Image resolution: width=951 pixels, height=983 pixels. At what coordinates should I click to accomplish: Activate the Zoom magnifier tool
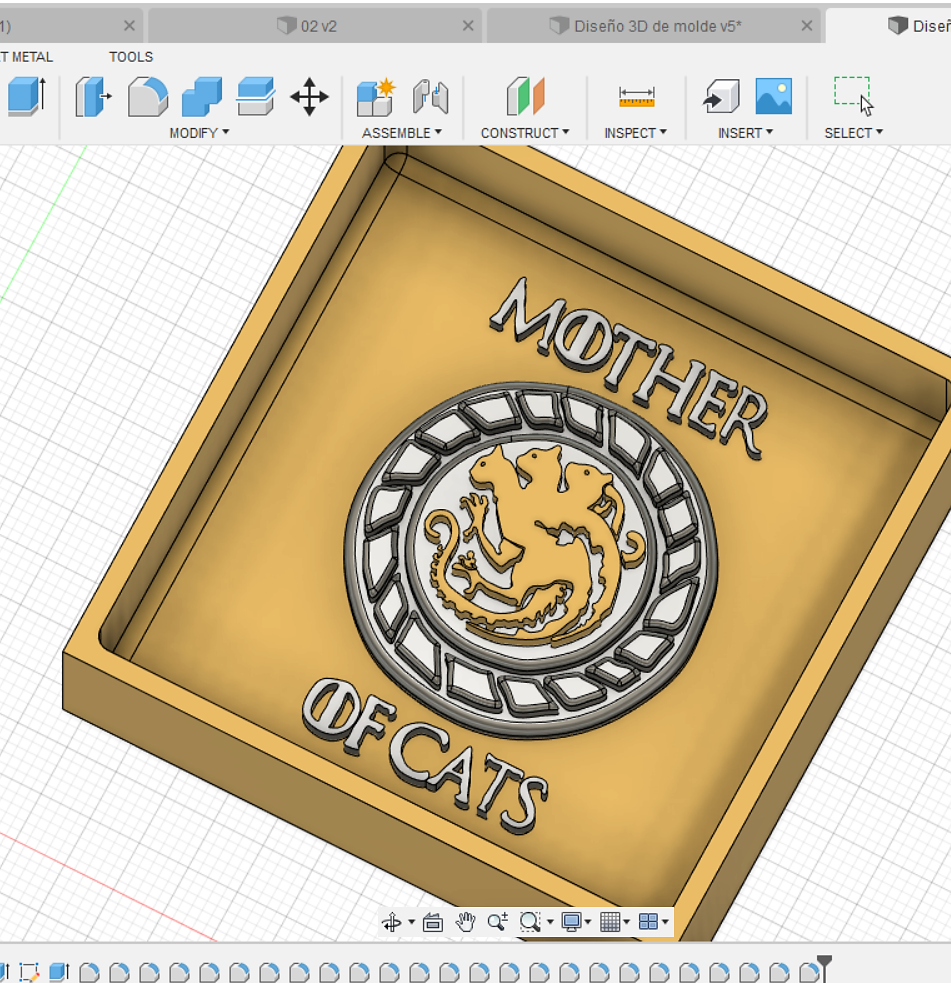click(498, 922)
